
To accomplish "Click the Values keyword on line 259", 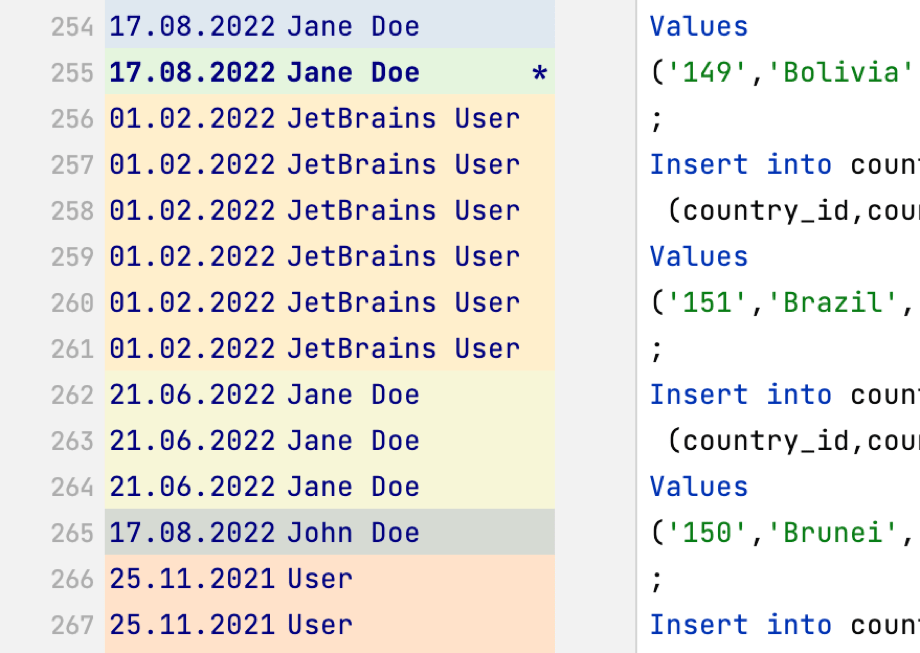I will pyautogui.click(x=699, y=257).
